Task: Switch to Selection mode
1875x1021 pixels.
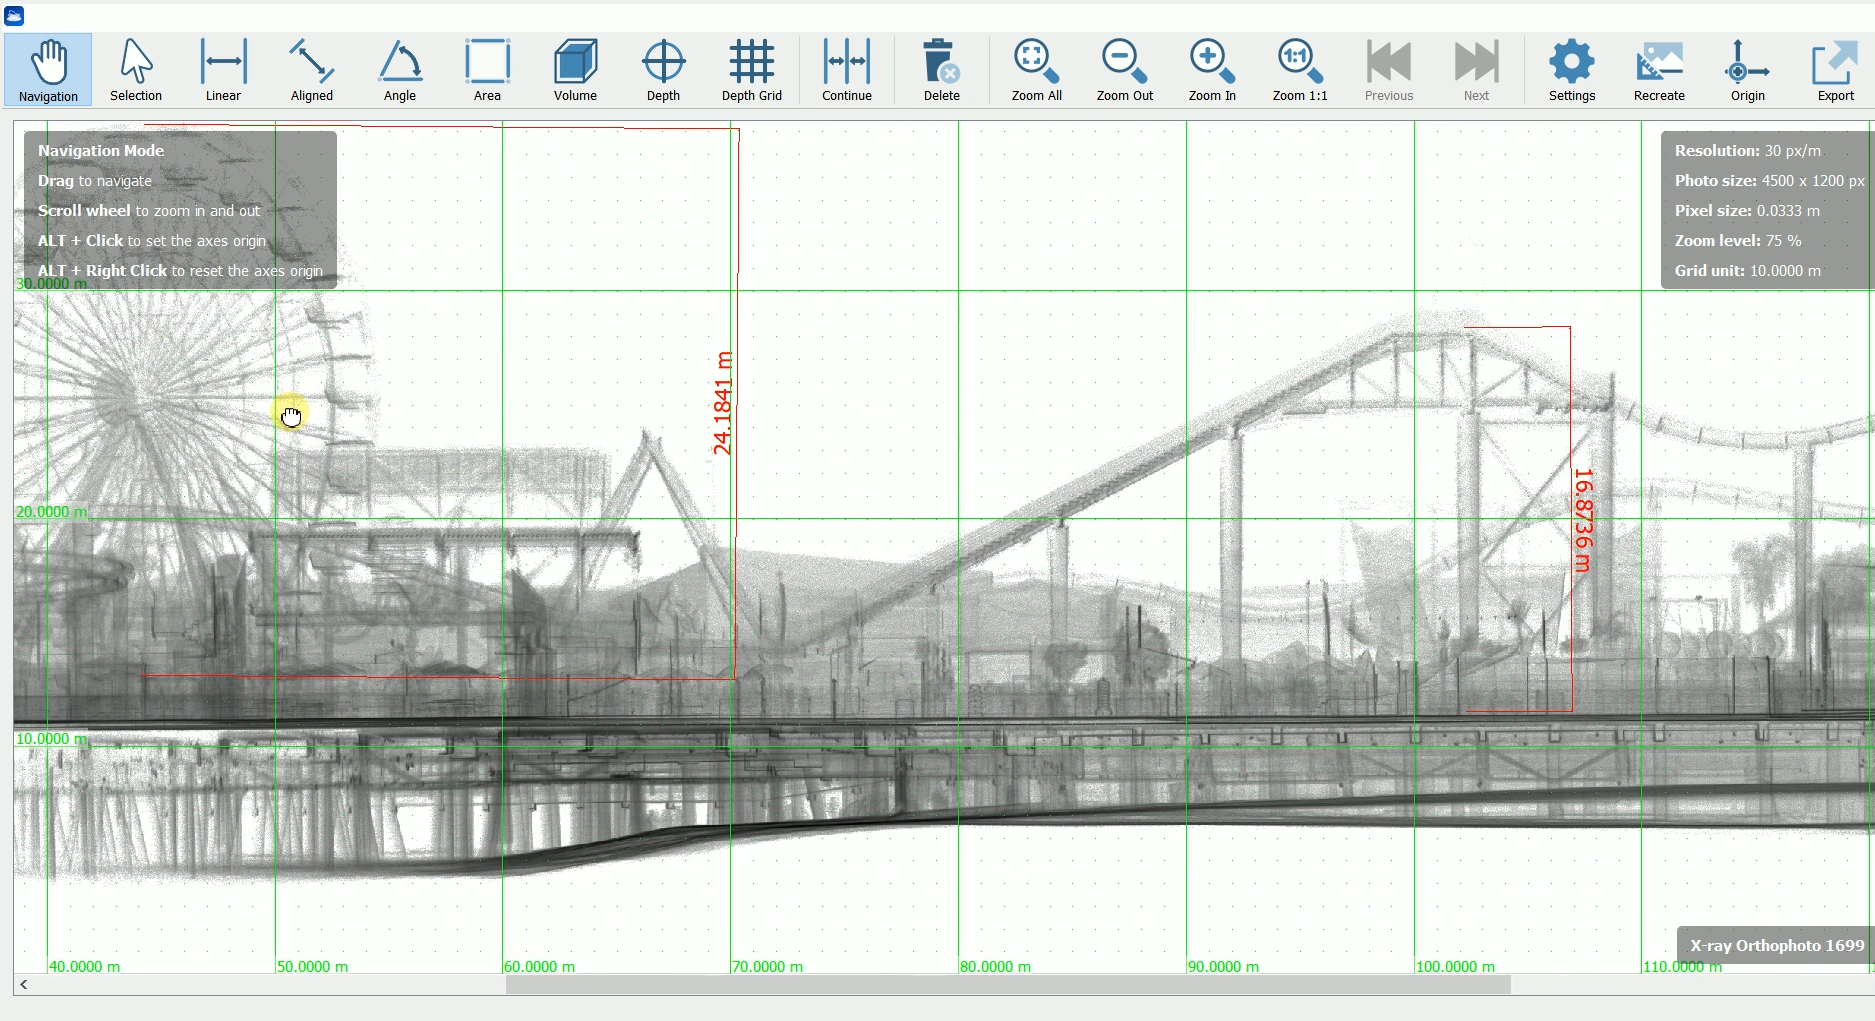Action: coord(136,68)
